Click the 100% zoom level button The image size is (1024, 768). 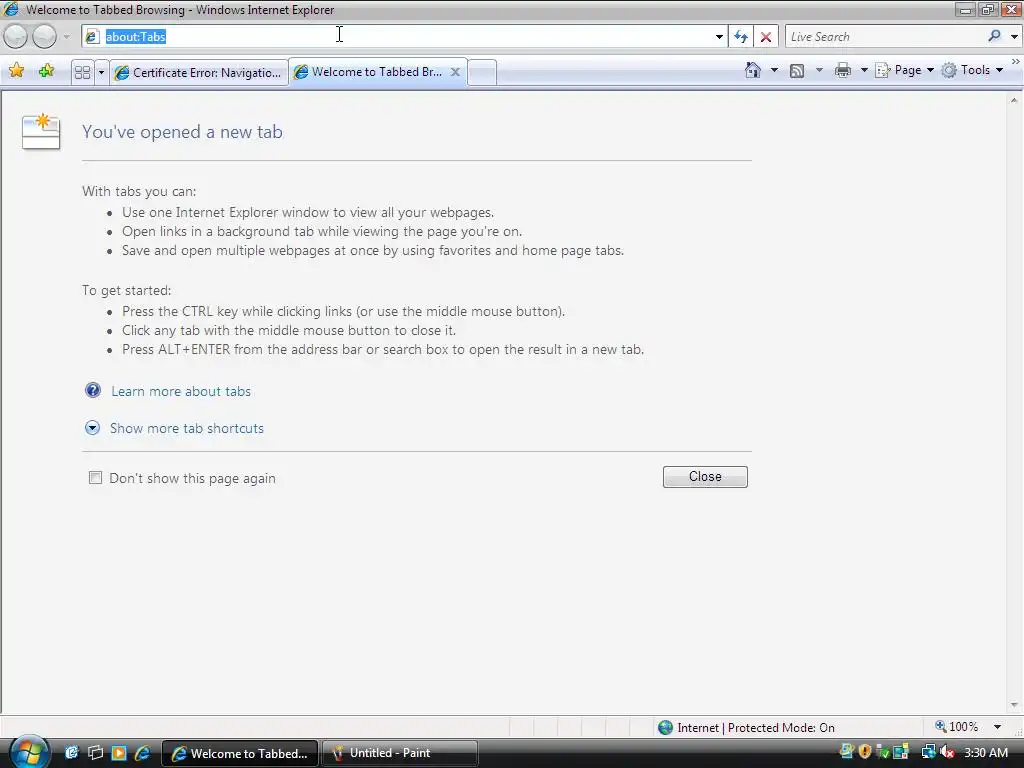coord(957,727)
